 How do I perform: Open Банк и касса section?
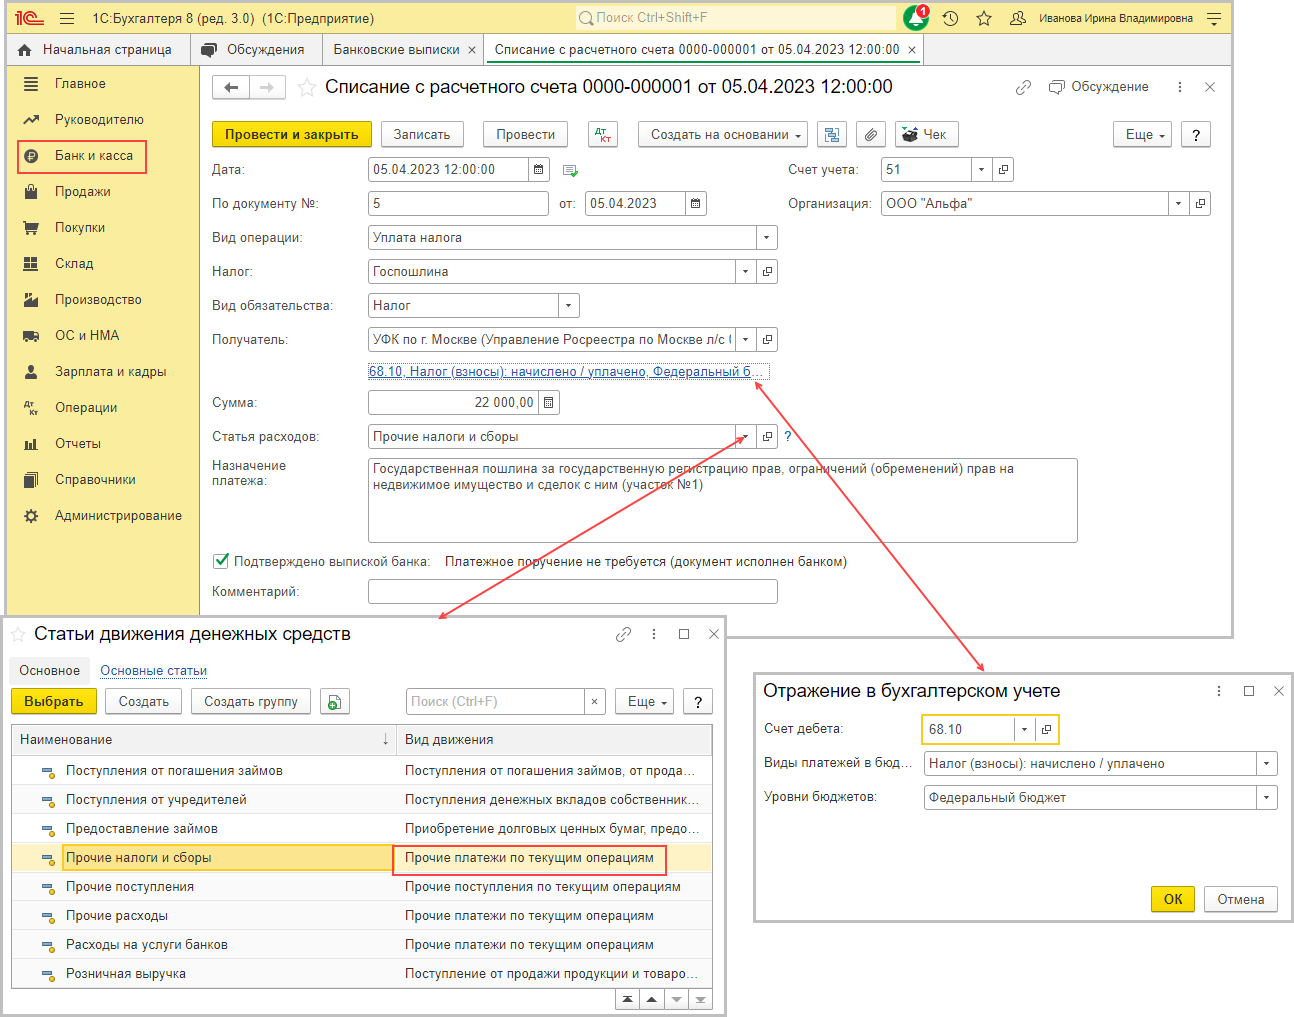coord(82,156)
